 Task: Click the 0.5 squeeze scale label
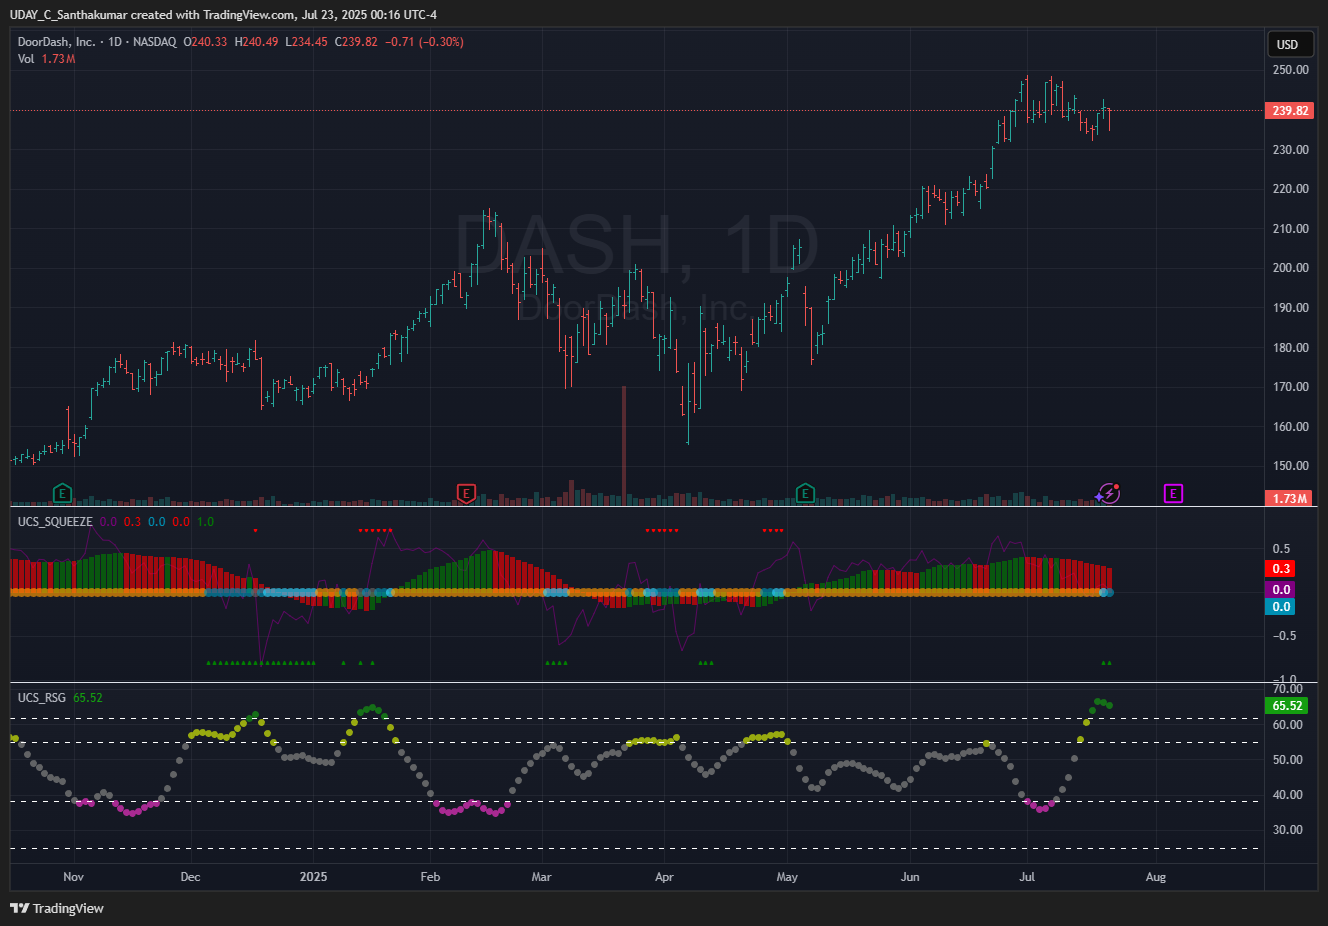pyautogui.click(x=1281, y=549)
